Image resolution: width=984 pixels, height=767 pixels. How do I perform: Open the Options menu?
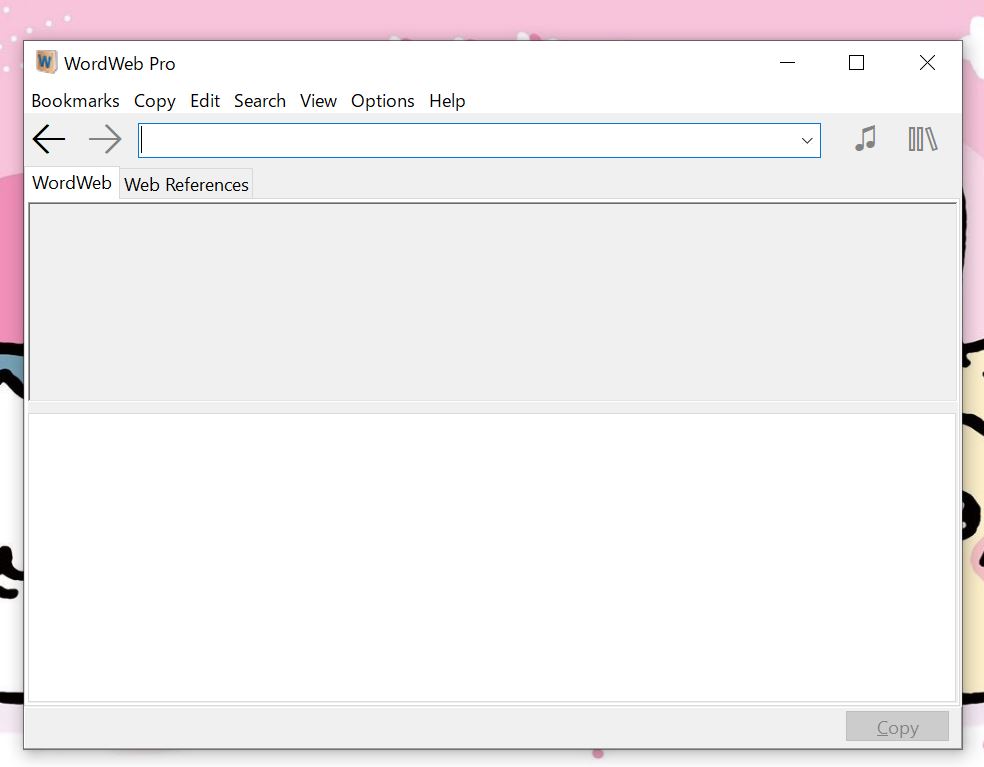click(x=383, y=101)
